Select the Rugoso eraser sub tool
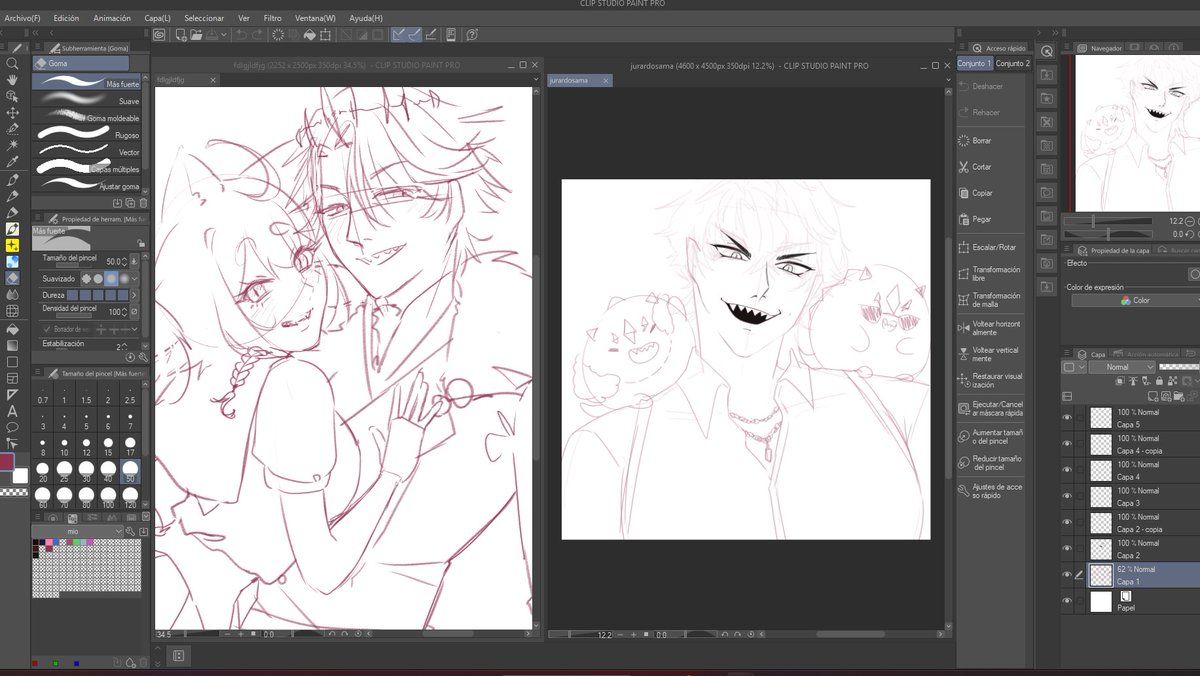Screen dimensions: 1200x676 87,135
